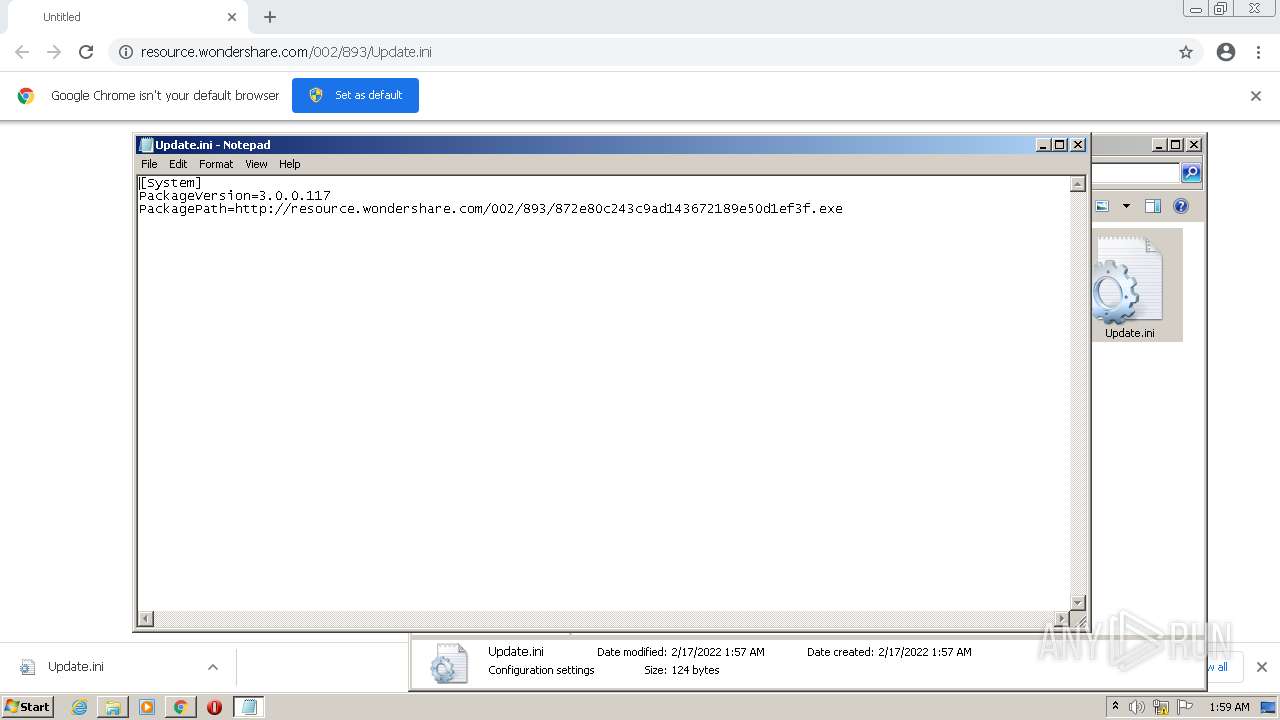Open the Edit menu in Notepad
The width and height of the screenshot is (1280, 720).
click(x=178, y=164)
